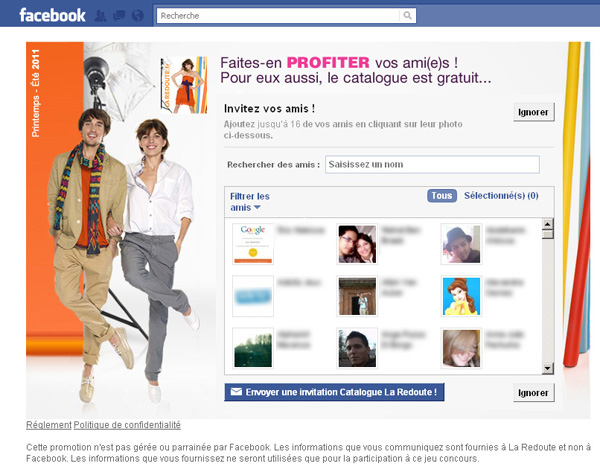
Task: Open Facebook notifications globe icon
Action: pyautogui.click(x=138, y=16)
